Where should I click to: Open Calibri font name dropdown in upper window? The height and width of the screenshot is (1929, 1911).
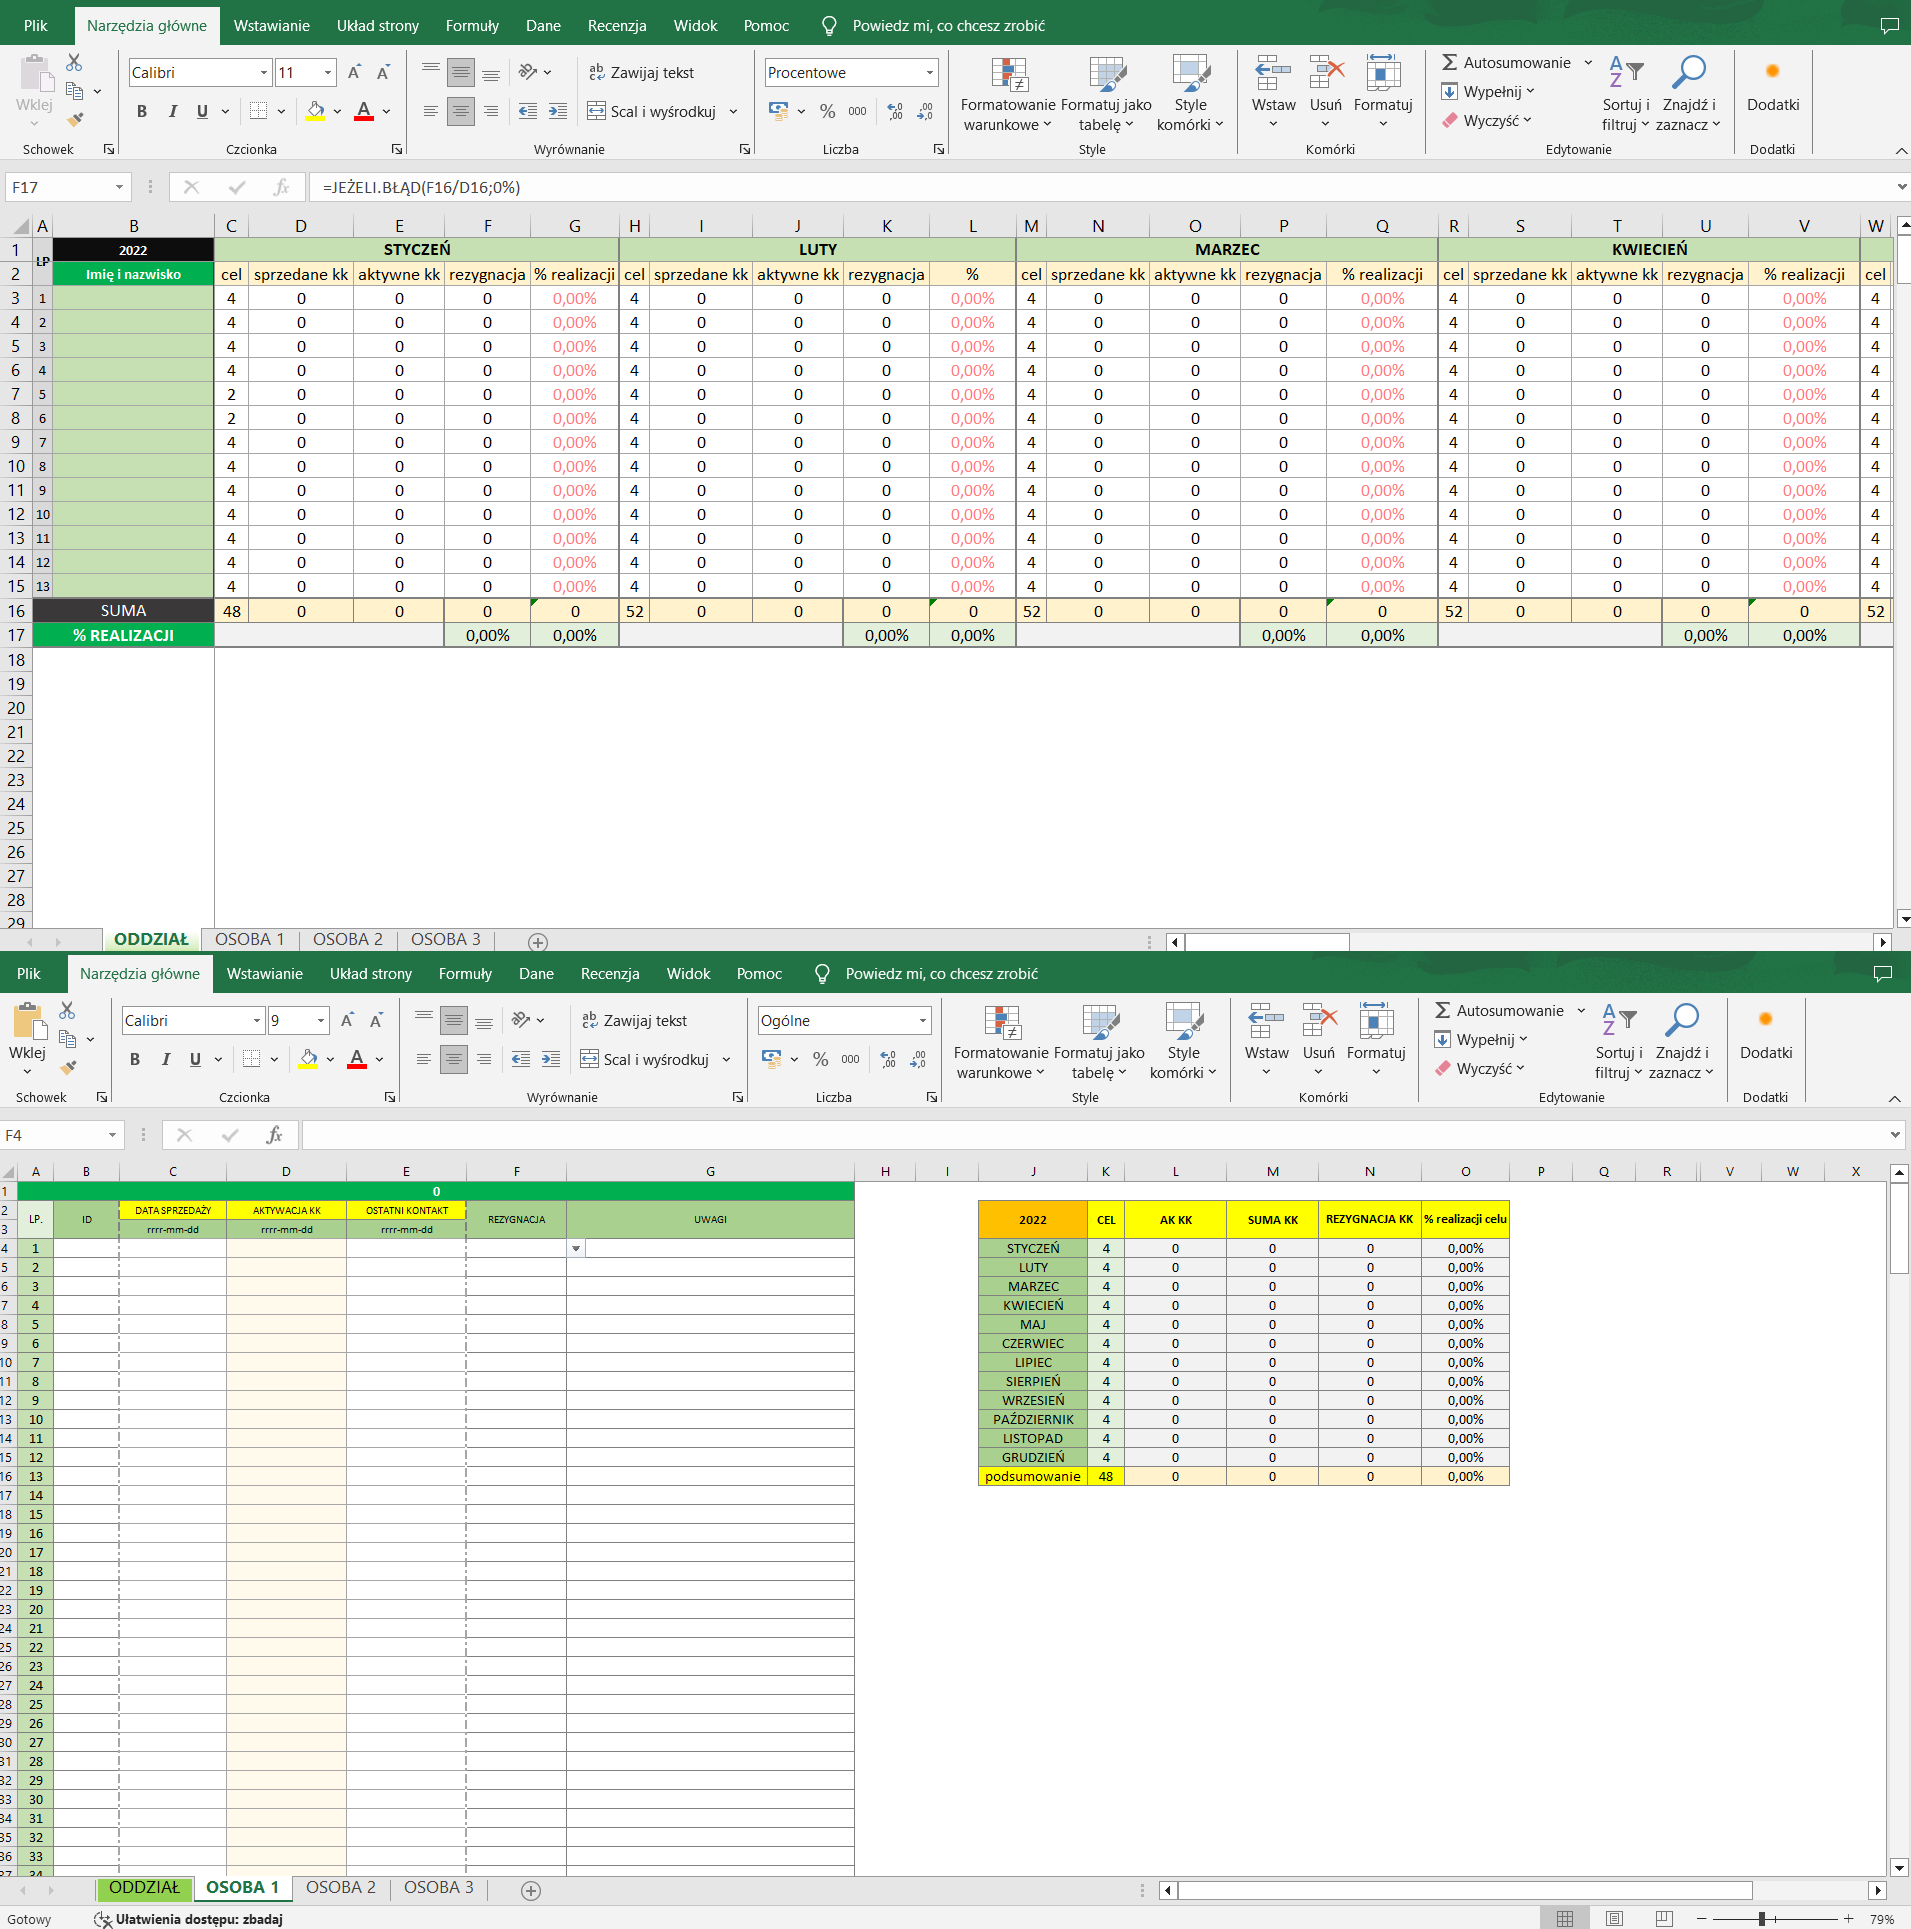(x=263, y=72)
